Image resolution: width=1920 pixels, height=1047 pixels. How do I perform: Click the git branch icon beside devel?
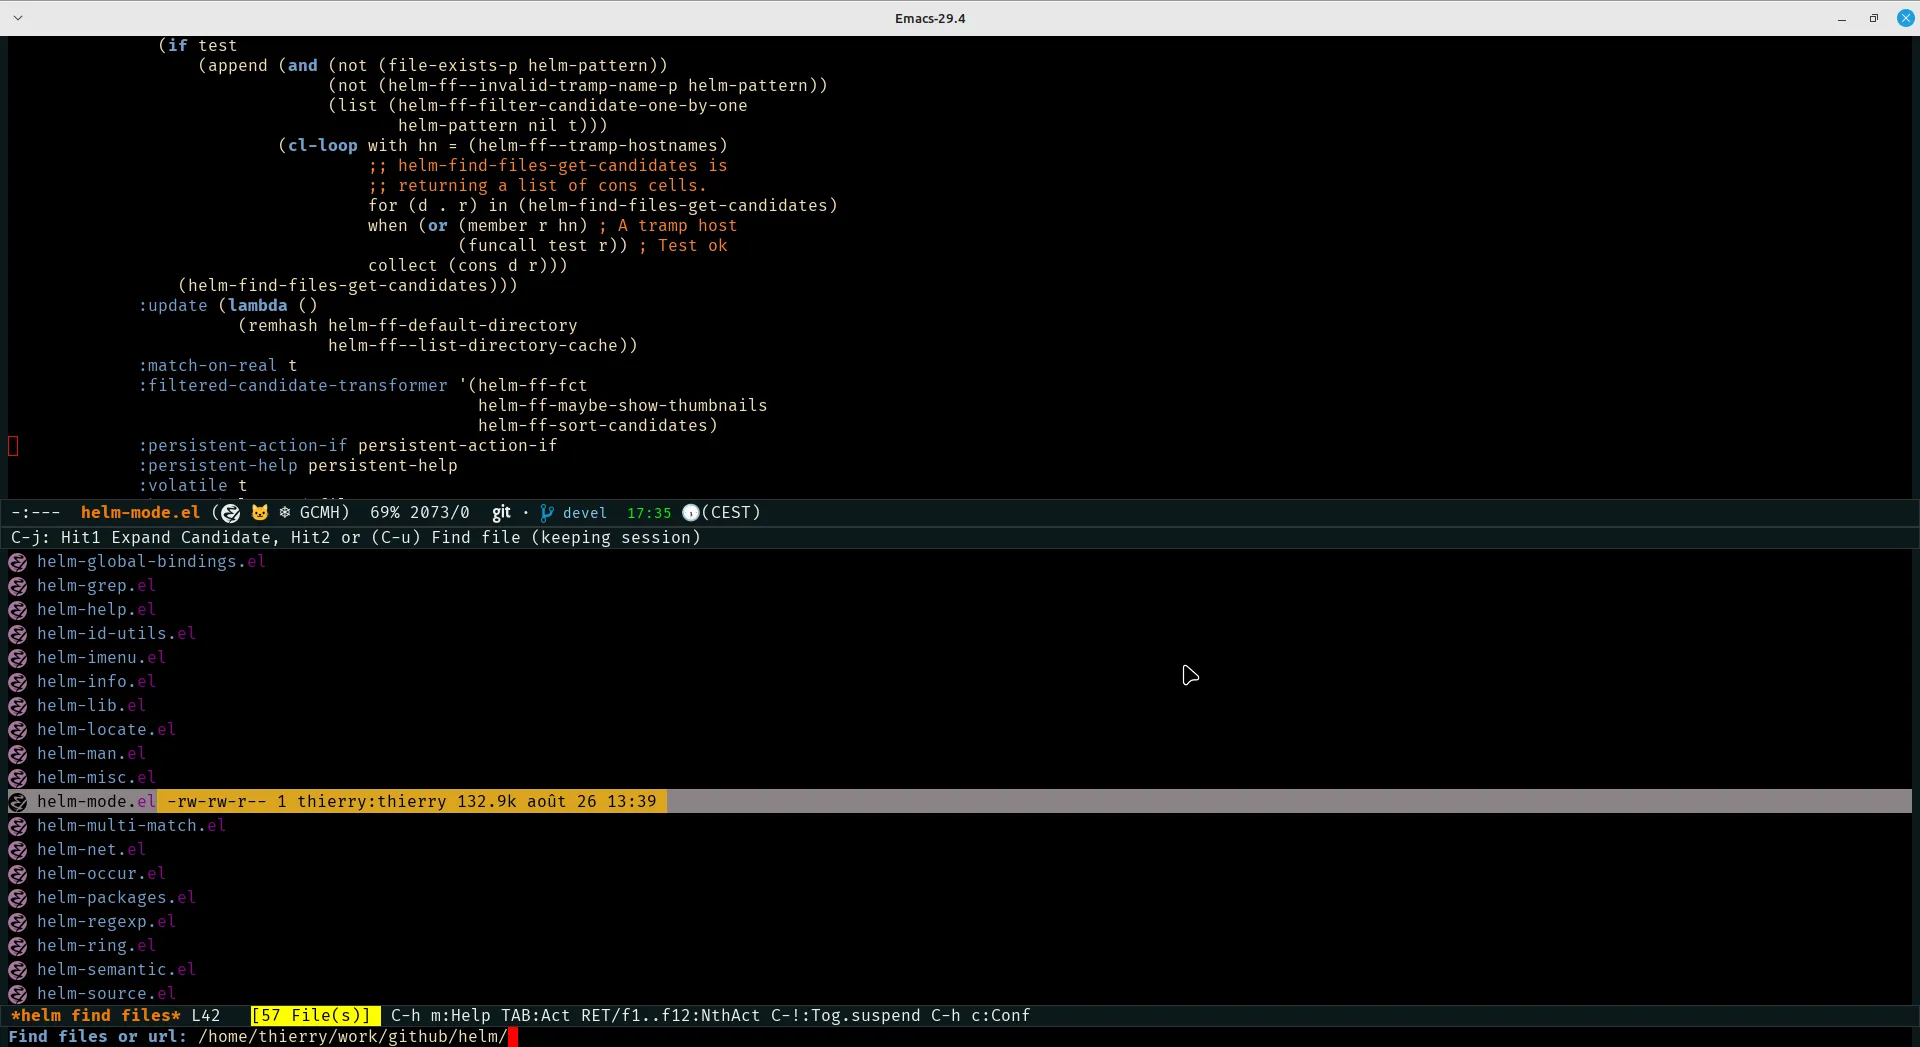tap(547, 513)
